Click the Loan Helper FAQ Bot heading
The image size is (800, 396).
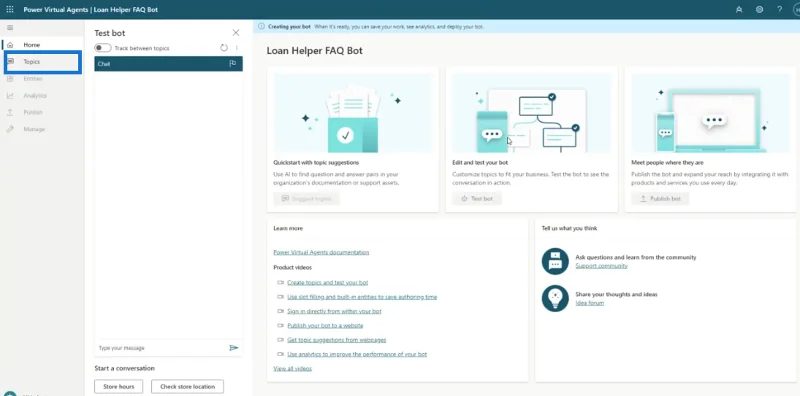pyautogui.click(x=314, y=51)
